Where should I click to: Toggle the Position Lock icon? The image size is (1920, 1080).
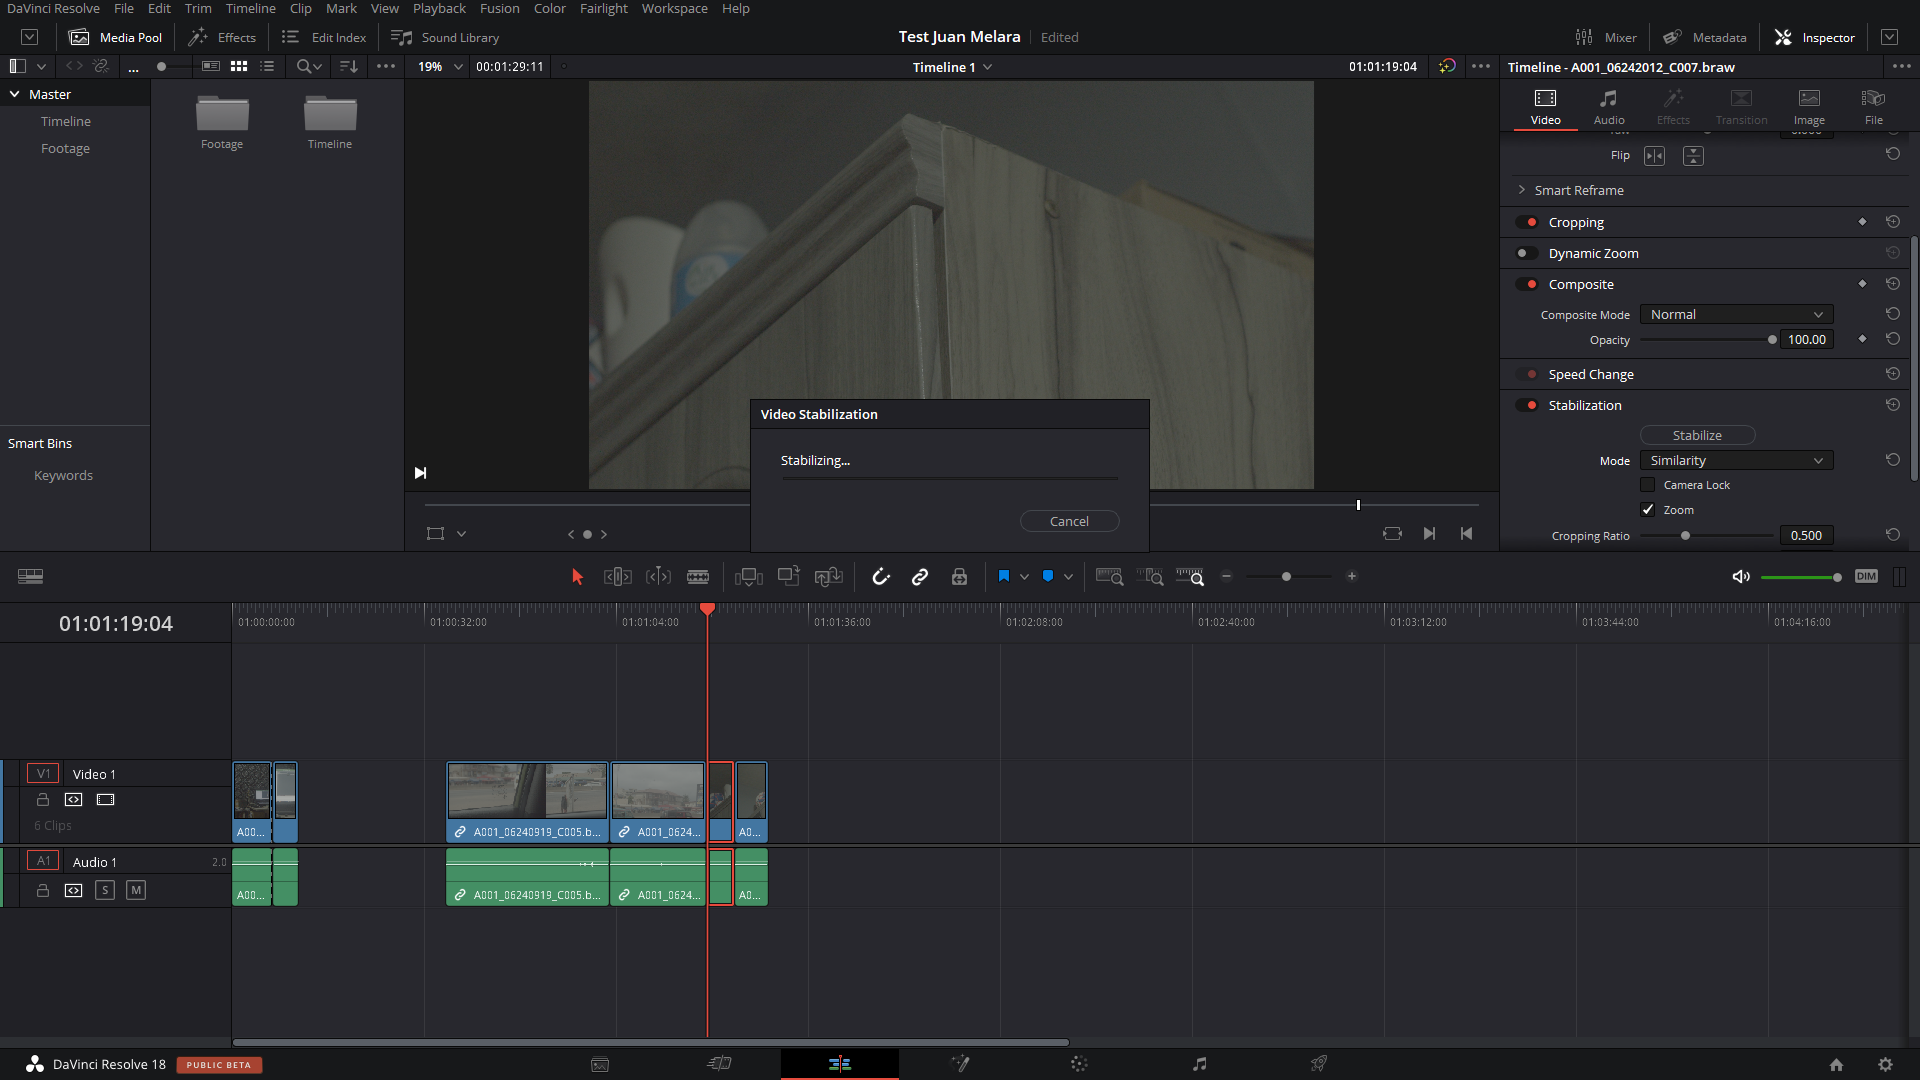click(x=959, y=577)
